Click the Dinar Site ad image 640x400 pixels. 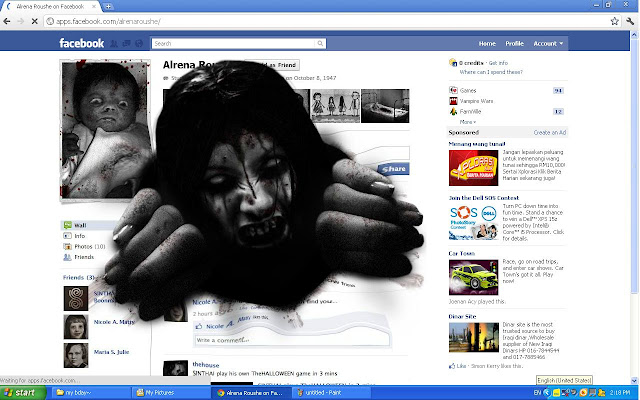473,338
